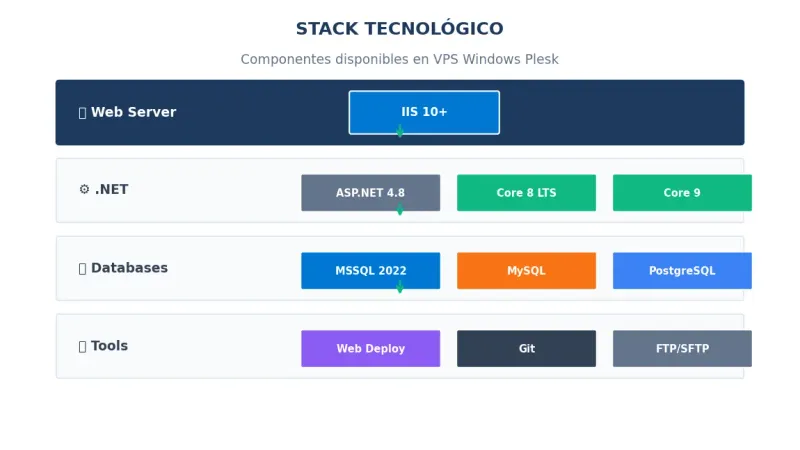Select the Core 9 box
This screenshot has height=450, width=800.
coord(682,193)
